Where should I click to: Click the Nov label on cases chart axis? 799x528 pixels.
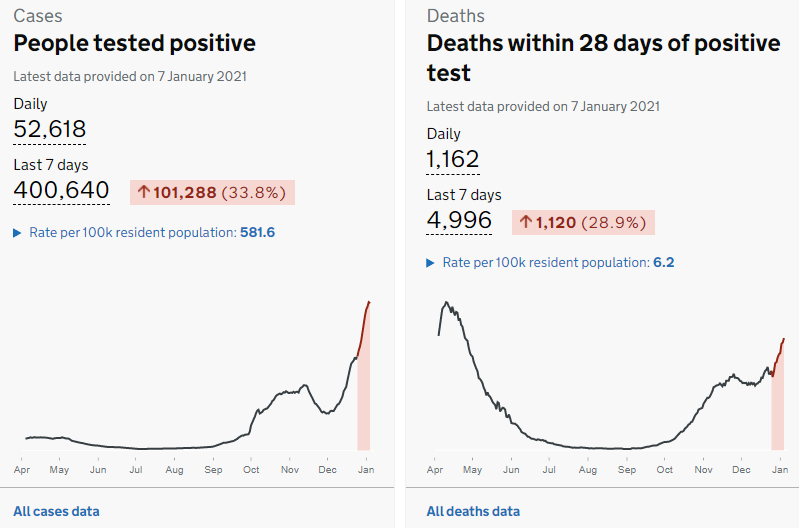tap(289, 469)
